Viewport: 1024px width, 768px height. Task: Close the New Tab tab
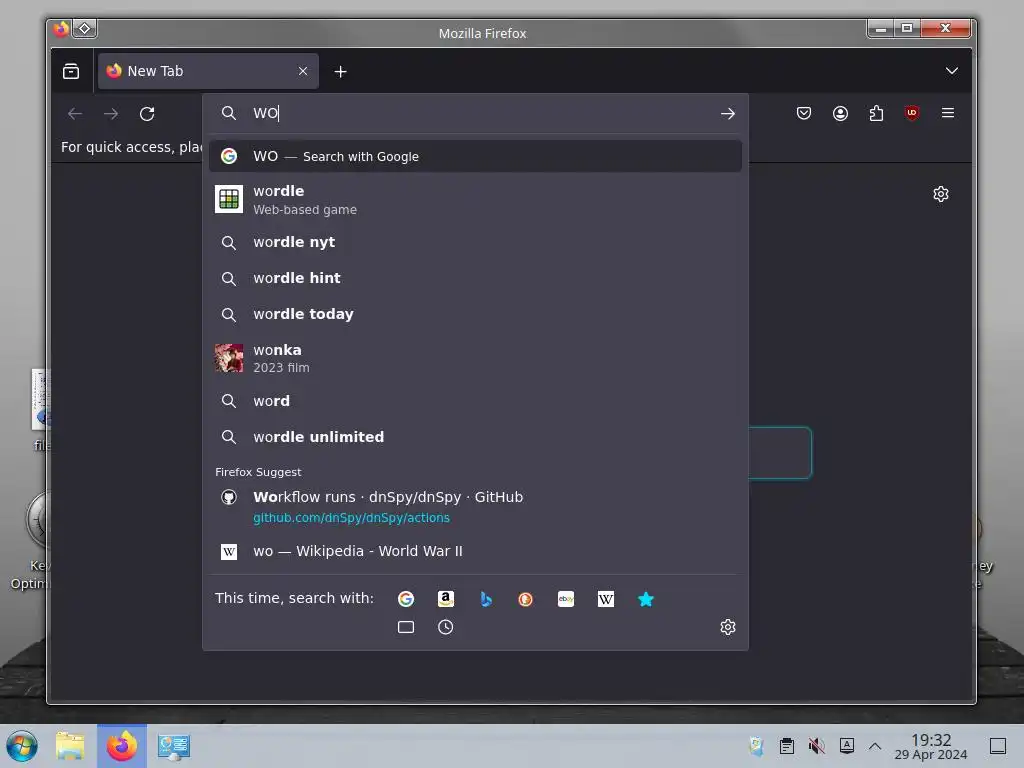pyautogui.click(x=303, y=71)
